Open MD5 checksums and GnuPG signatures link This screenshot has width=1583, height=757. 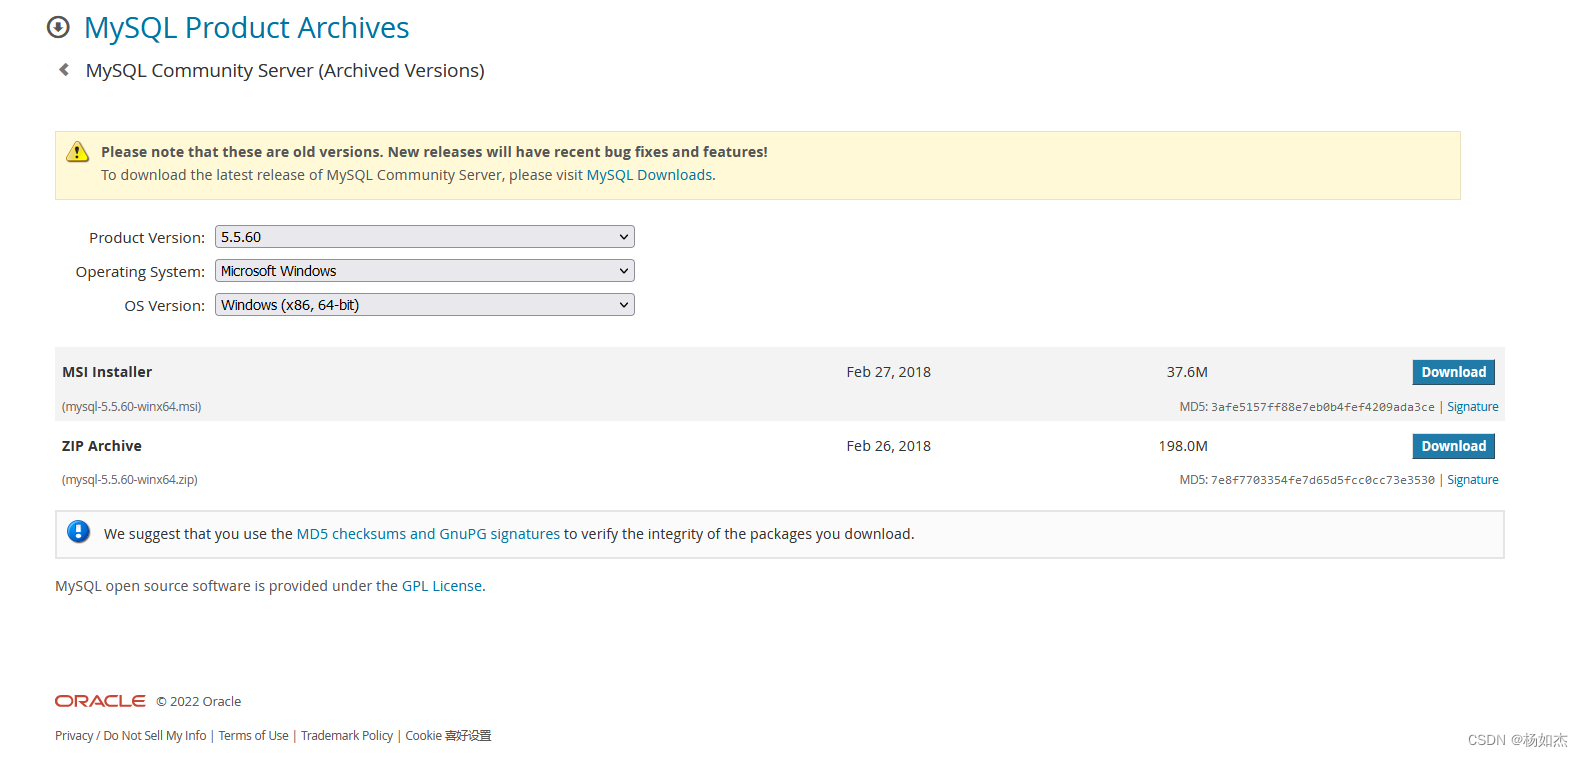click(x=428, y=534)
